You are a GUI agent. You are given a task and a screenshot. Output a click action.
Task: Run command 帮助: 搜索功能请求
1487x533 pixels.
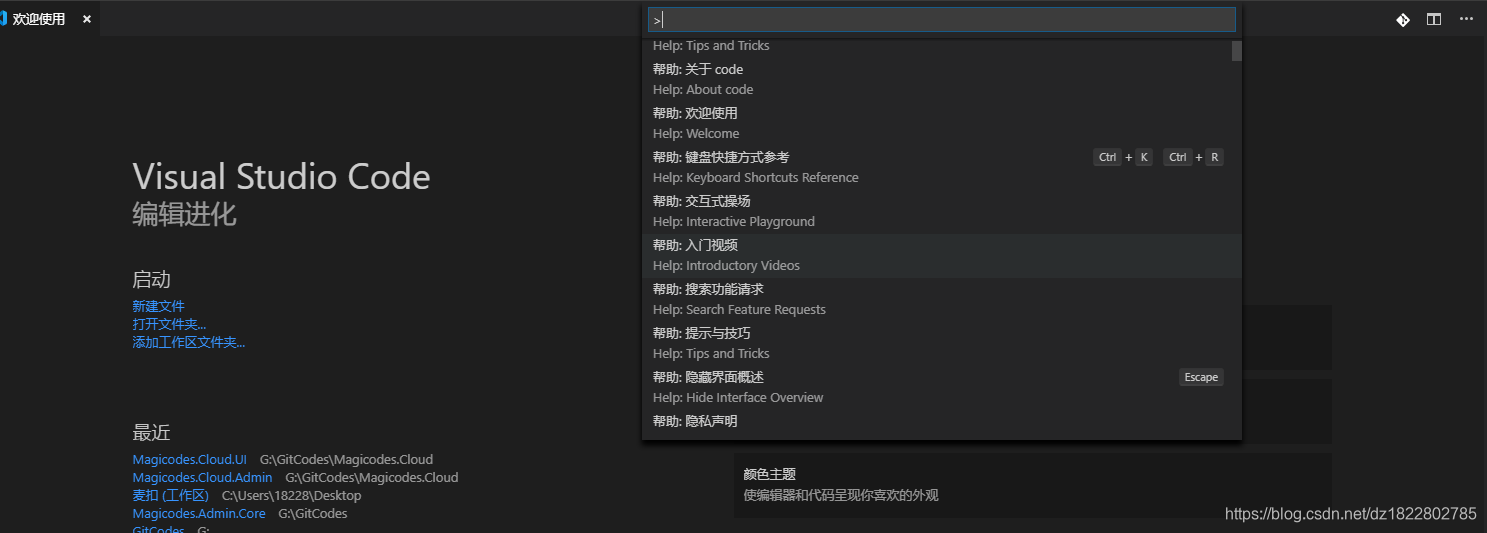[942, 299]
